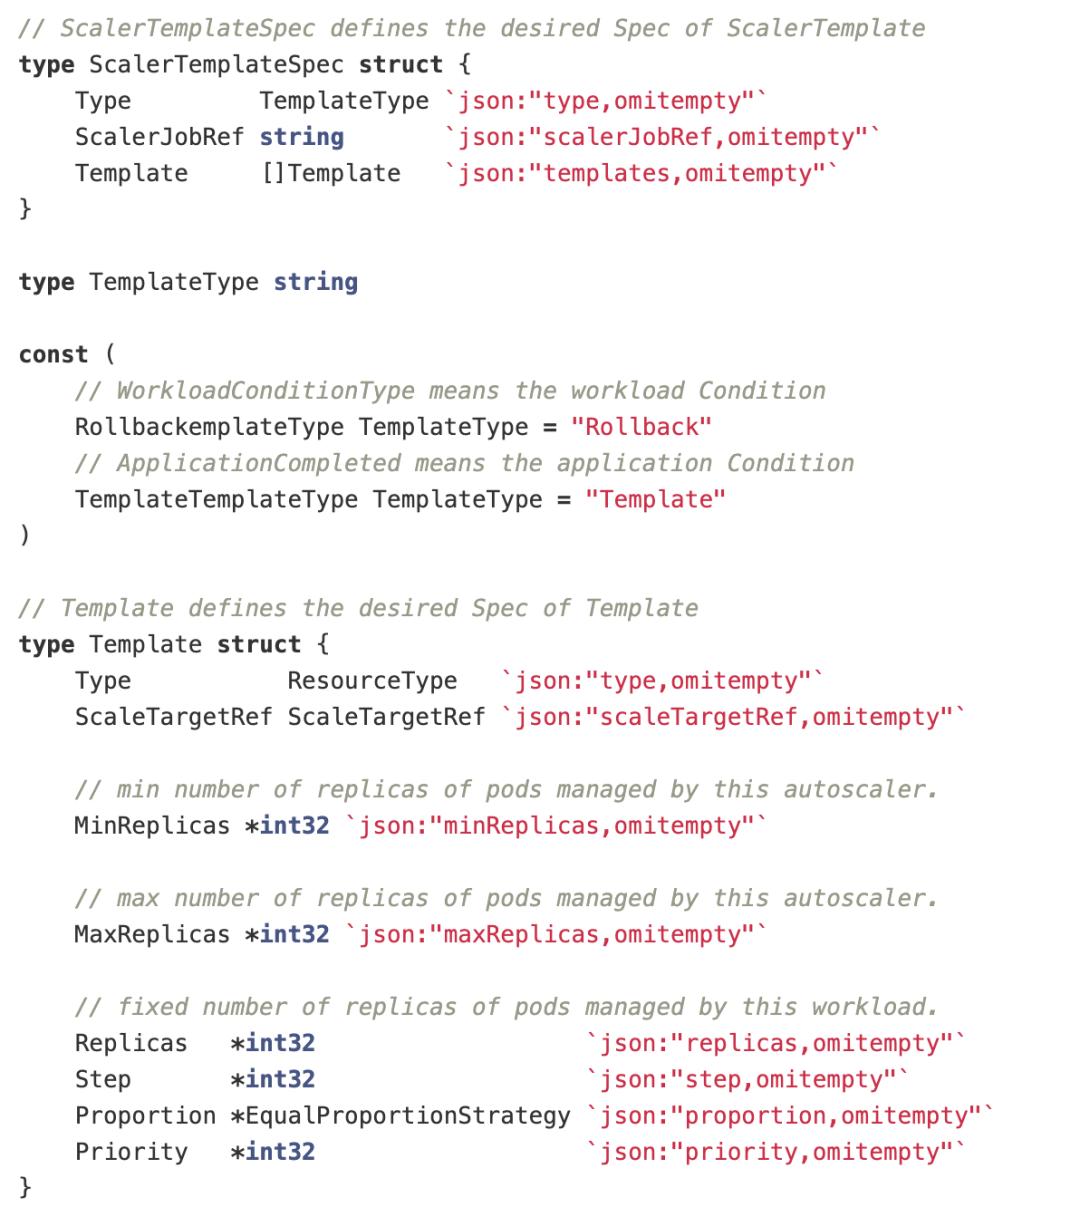Click the json scaleTargetRef tag

click(733, 717)
